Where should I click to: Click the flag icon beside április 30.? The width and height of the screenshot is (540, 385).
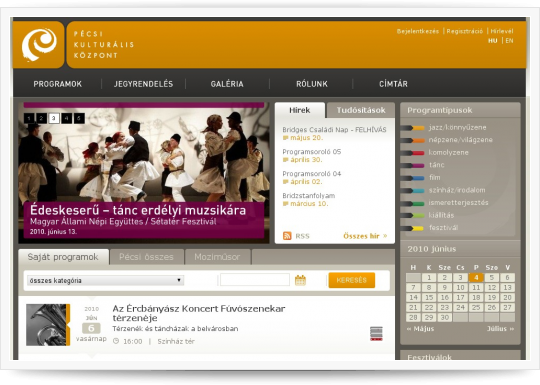click(x=285, y=160)
